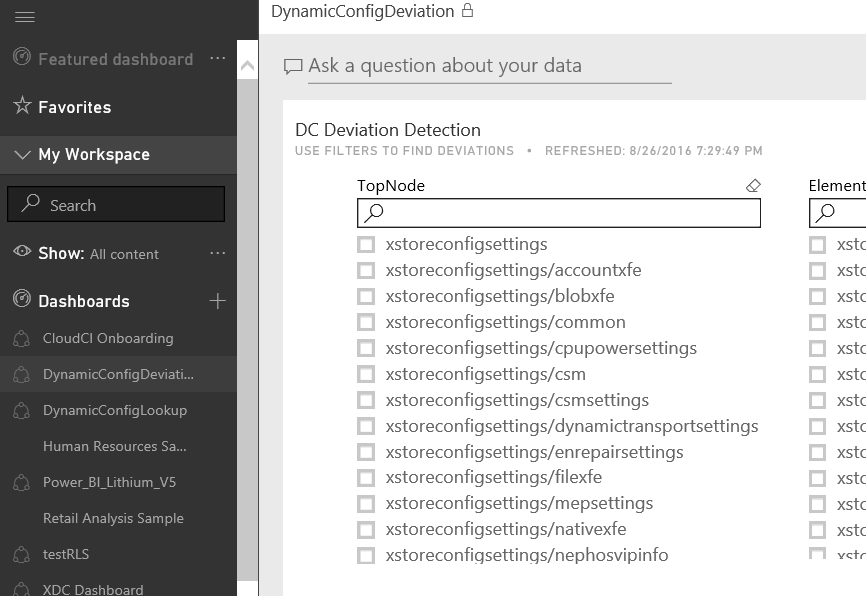
Task: Open Retail Analysis Sample dashboard
Action: click(x=113, y=518)
